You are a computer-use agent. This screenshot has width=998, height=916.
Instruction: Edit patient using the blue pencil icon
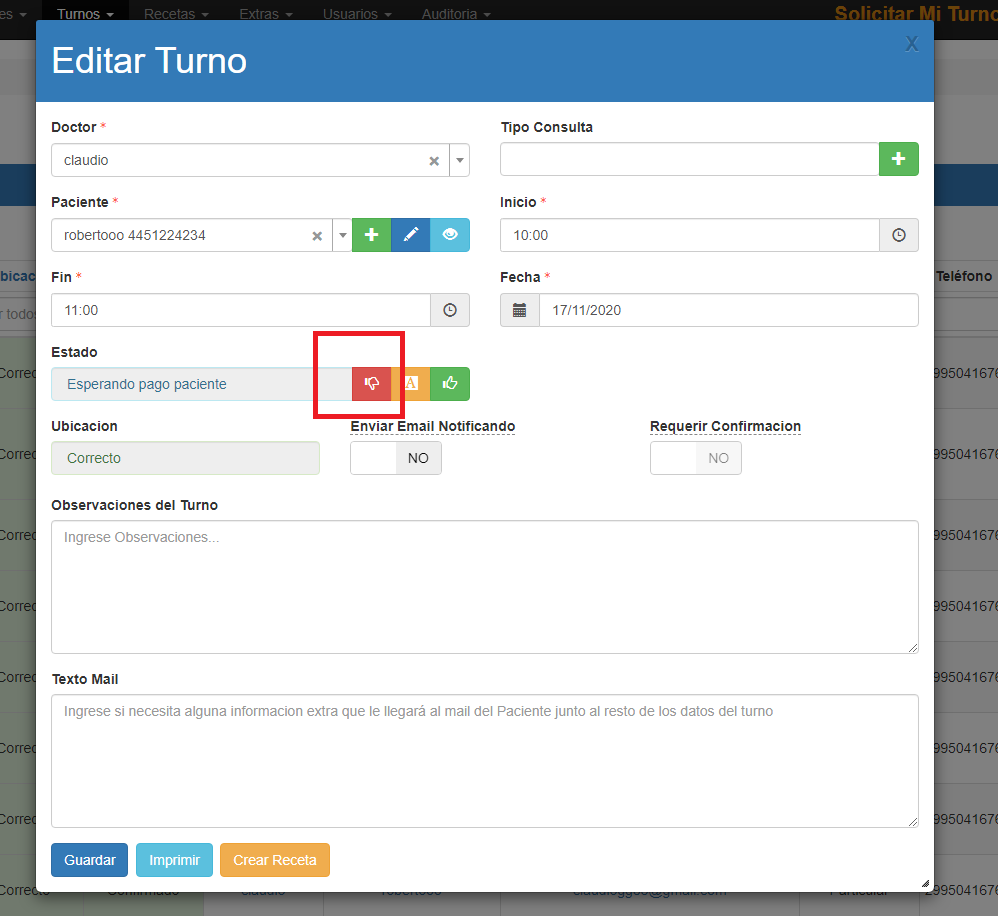point(410,235)
